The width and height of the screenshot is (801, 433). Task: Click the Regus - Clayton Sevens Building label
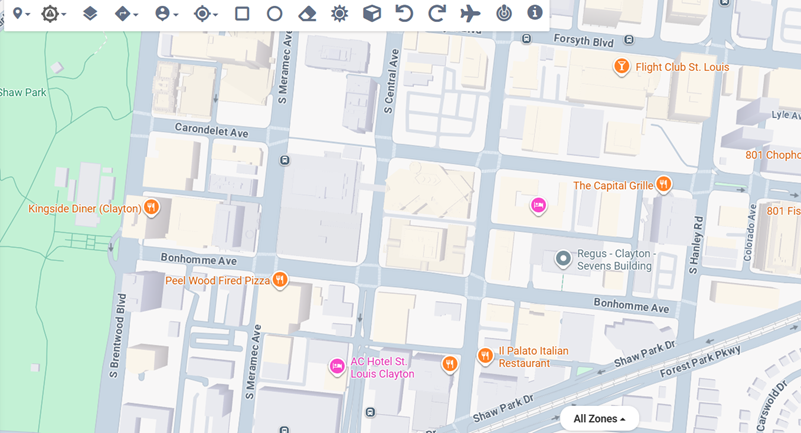pyautogui.click(x=615, y=259)
